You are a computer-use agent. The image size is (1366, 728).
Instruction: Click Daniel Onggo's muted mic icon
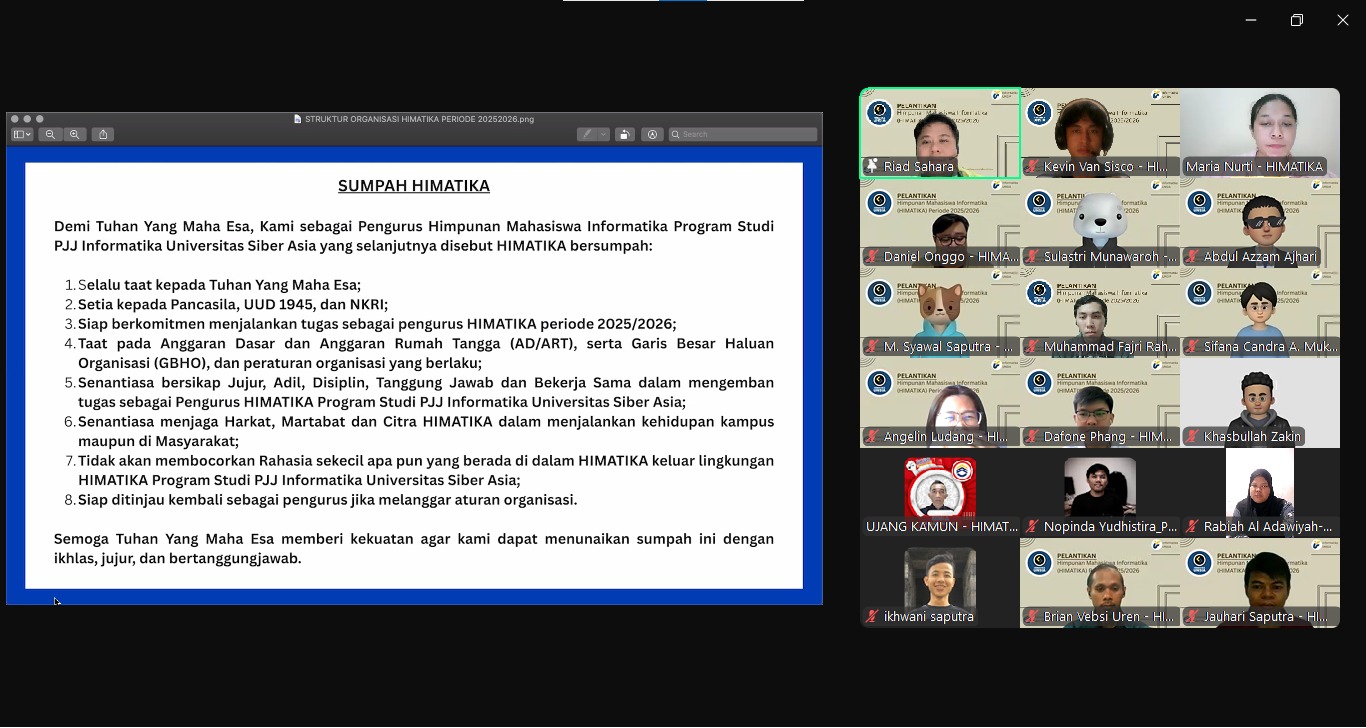872,257
